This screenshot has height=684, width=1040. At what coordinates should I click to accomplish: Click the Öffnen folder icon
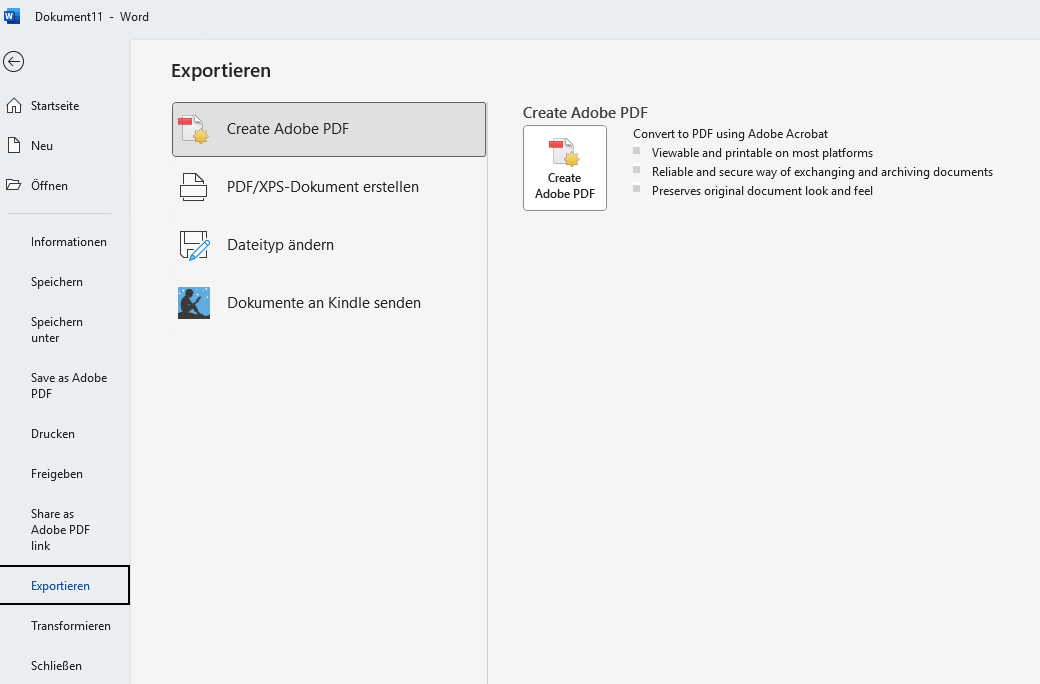tap(14, 186)
